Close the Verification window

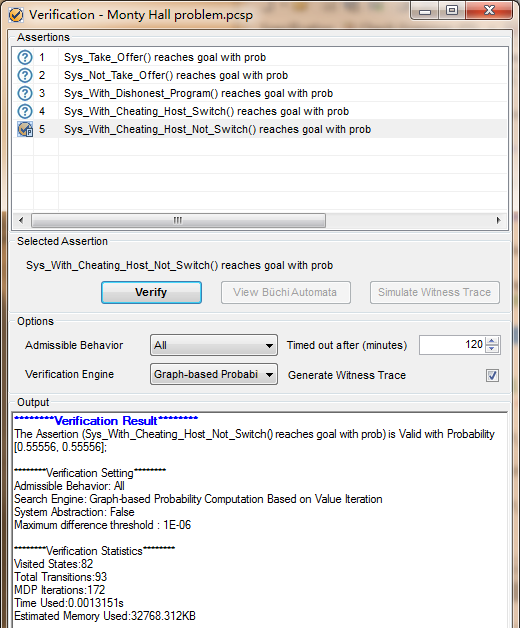click(x=489, y=11)
